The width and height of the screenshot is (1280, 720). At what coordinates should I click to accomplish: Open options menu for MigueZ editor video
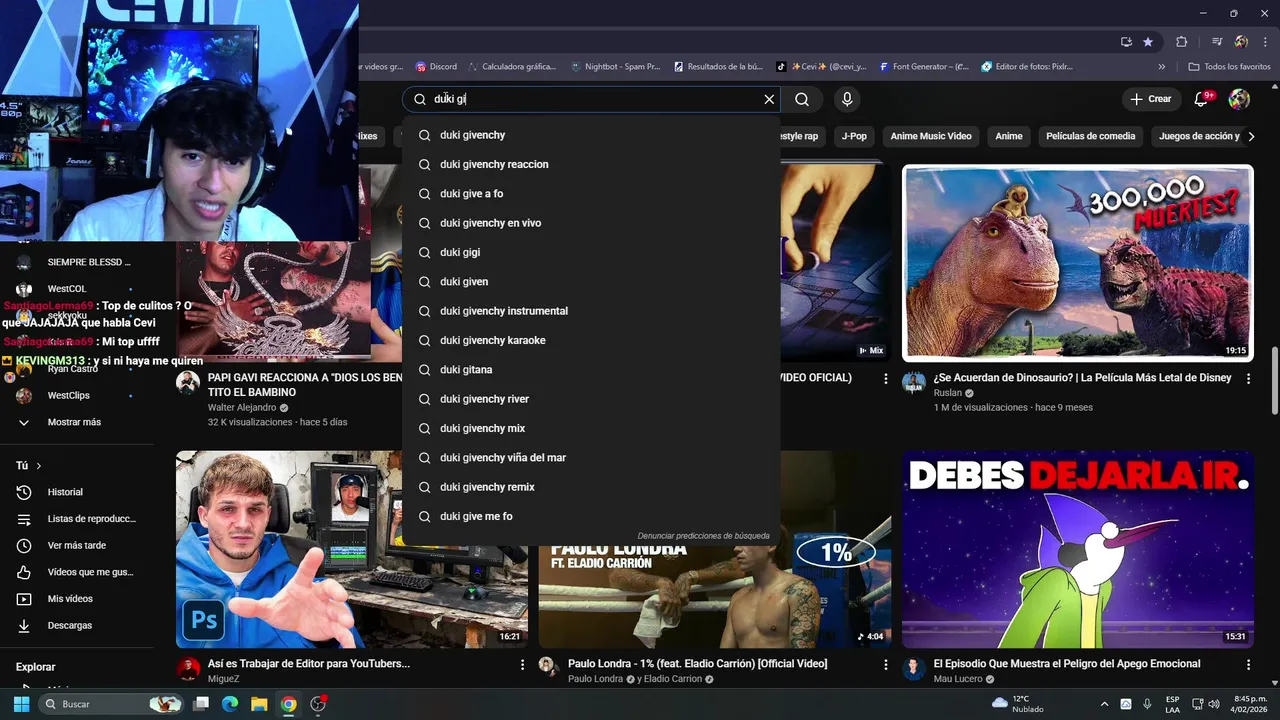(522, 664)
